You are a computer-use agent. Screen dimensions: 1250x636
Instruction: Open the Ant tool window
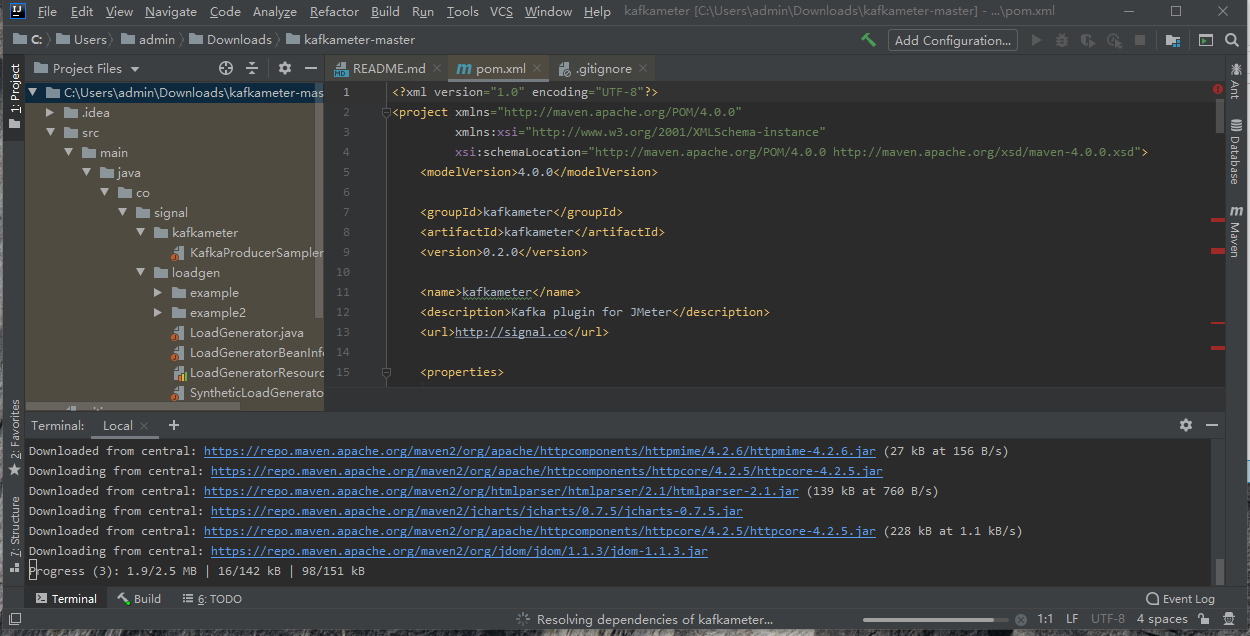pyautogui.click(x=1237, y=80)
